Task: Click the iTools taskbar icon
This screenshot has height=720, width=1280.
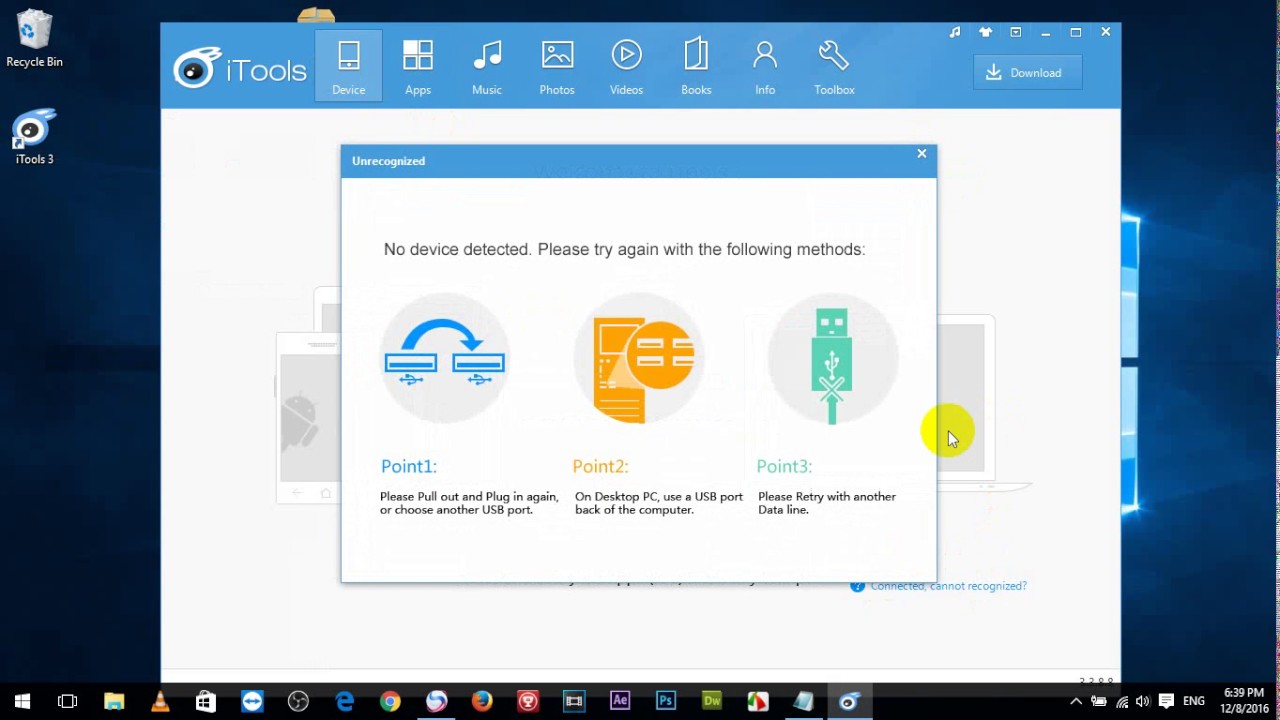Action: tap(849, 701)
